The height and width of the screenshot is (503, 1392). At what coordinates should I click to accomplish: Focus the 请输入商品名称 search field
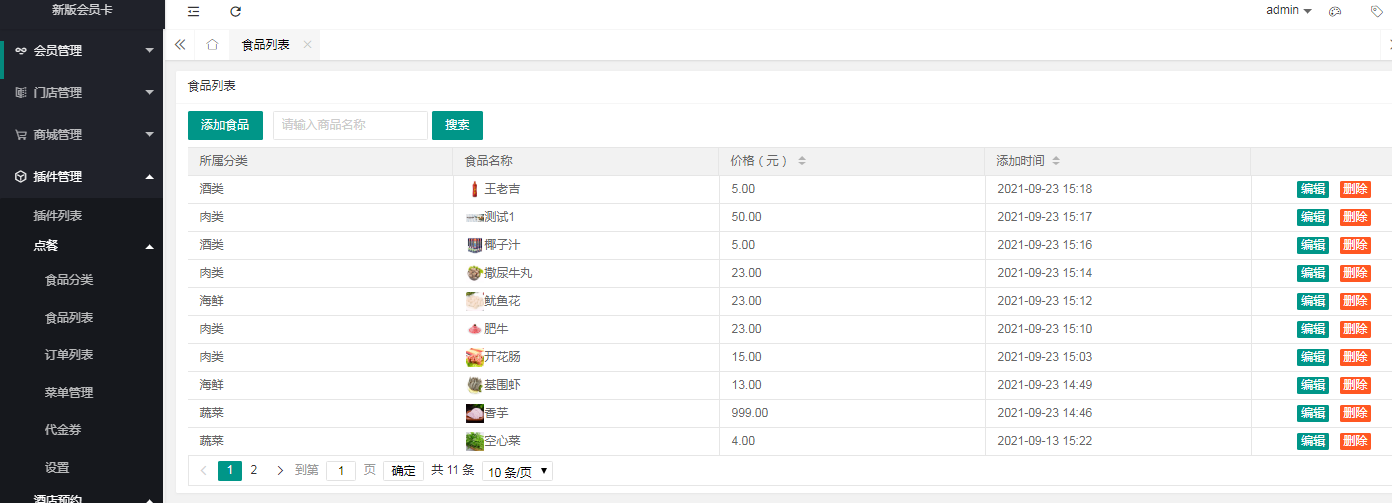click(350, 125)
